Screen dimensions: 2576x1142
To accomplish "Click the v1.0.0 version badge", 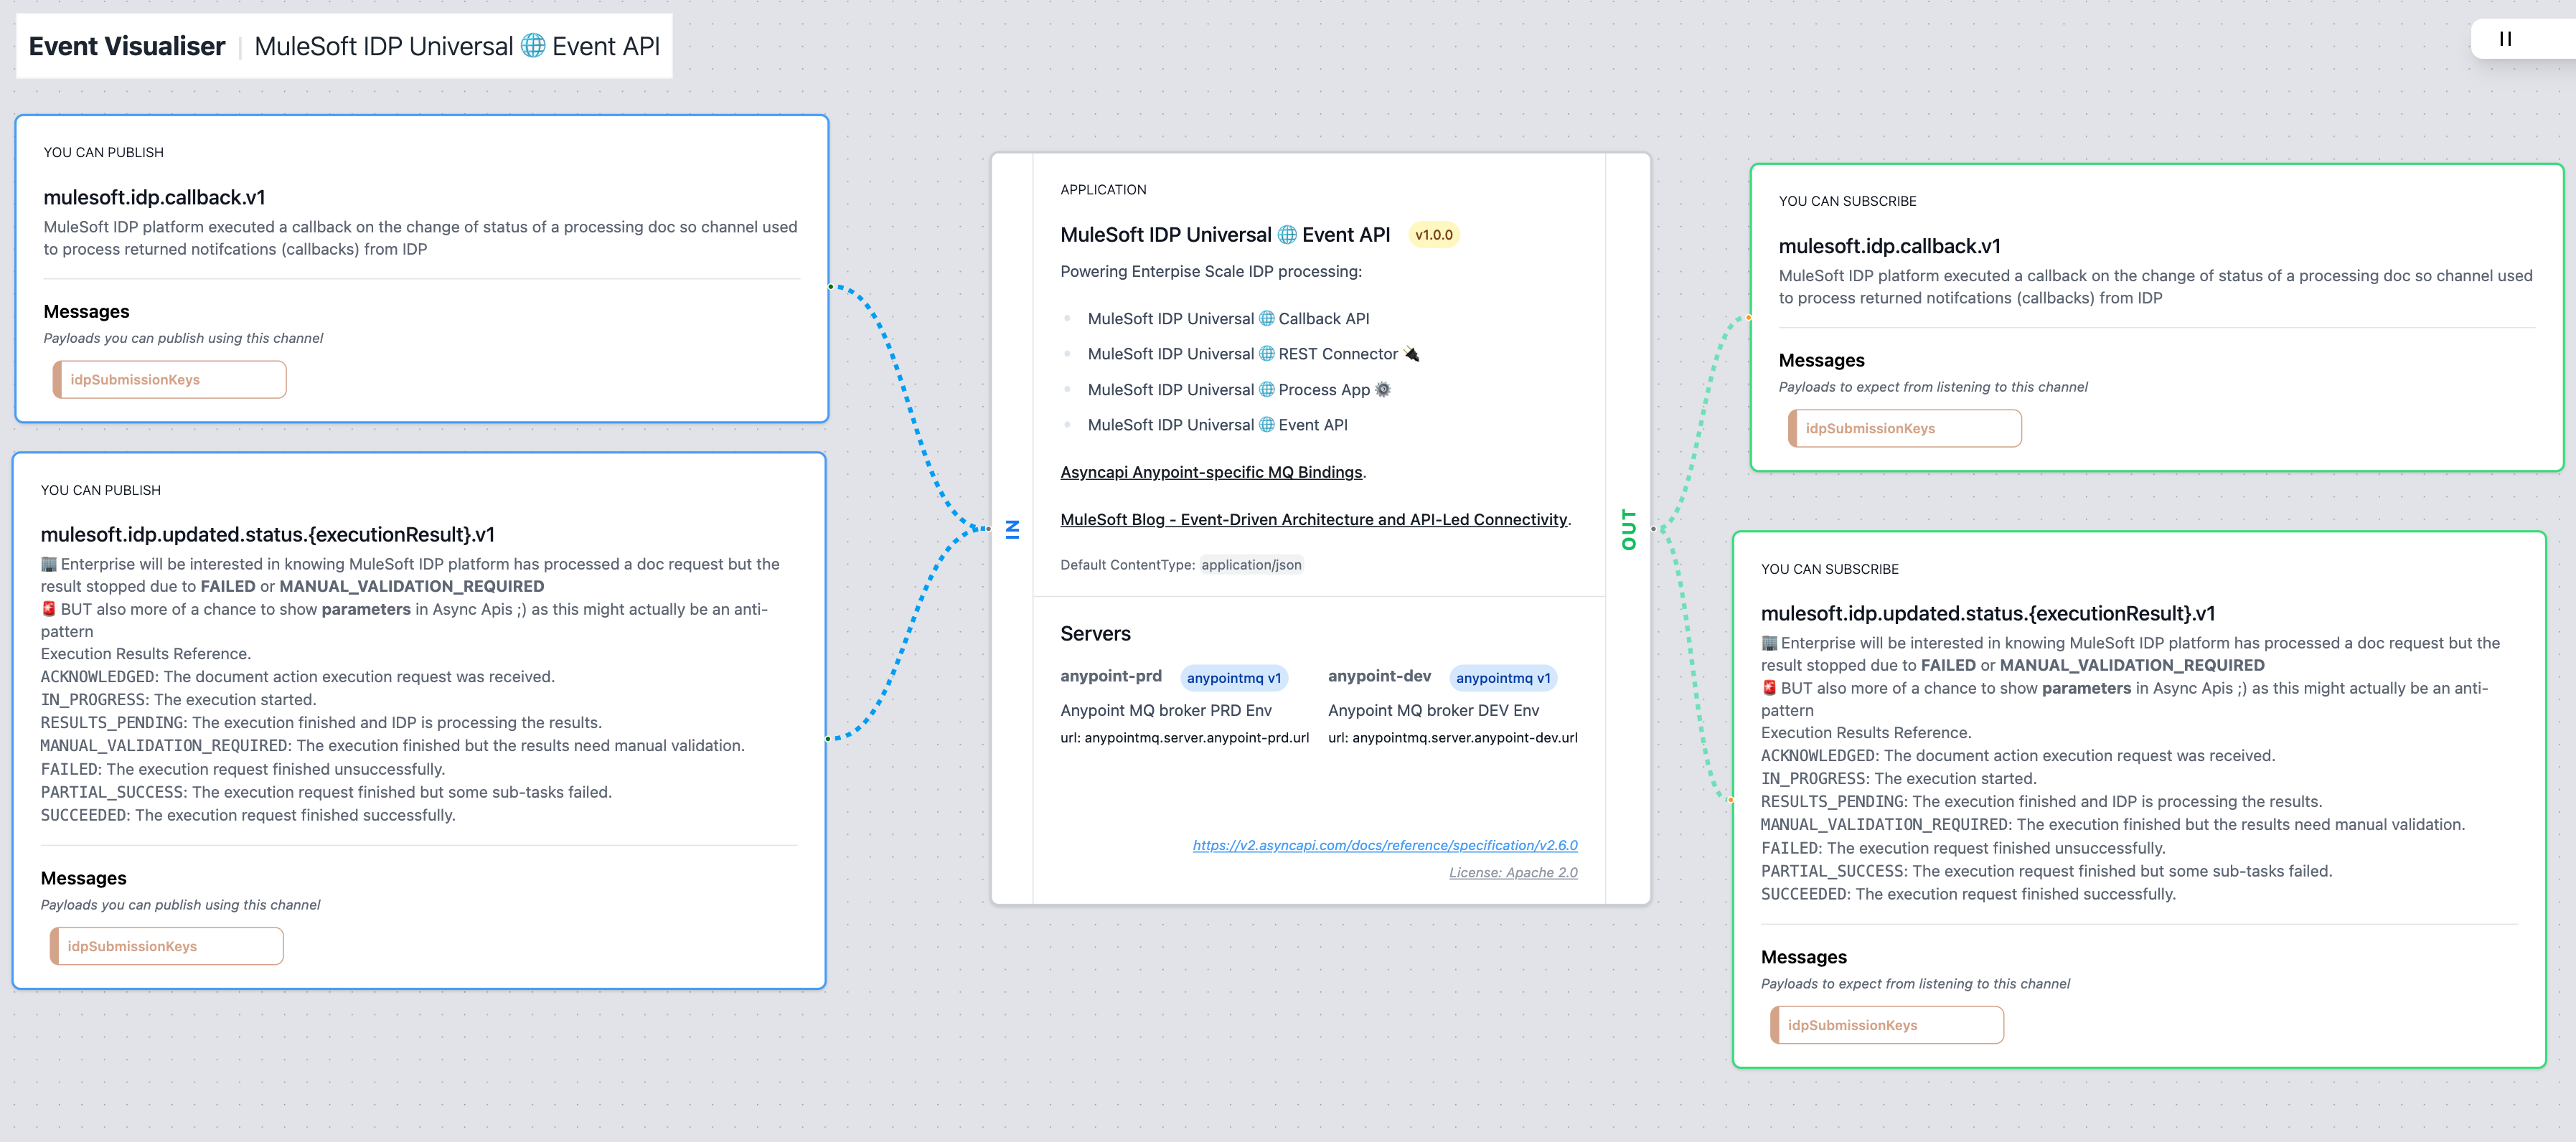I will click(1433, 235).
